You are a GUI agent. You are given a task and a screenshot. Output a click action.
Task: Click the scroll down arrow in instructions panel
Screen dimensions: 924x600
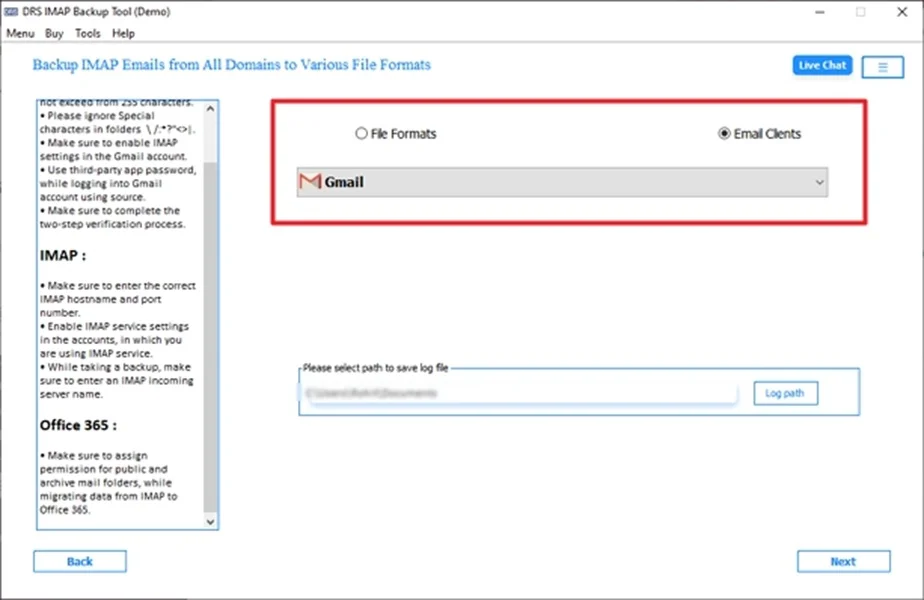point(209,521)
